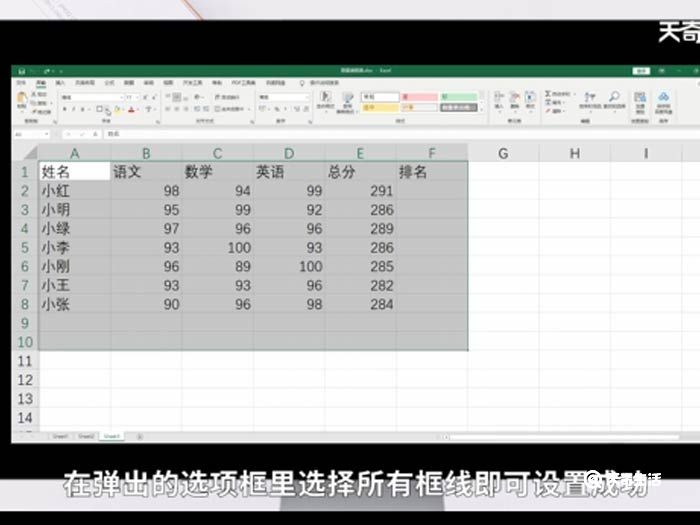Viewport: 700px width, 525px height.
Task: Click the Paste clipboard icon
Action: (x=21, y=99)
